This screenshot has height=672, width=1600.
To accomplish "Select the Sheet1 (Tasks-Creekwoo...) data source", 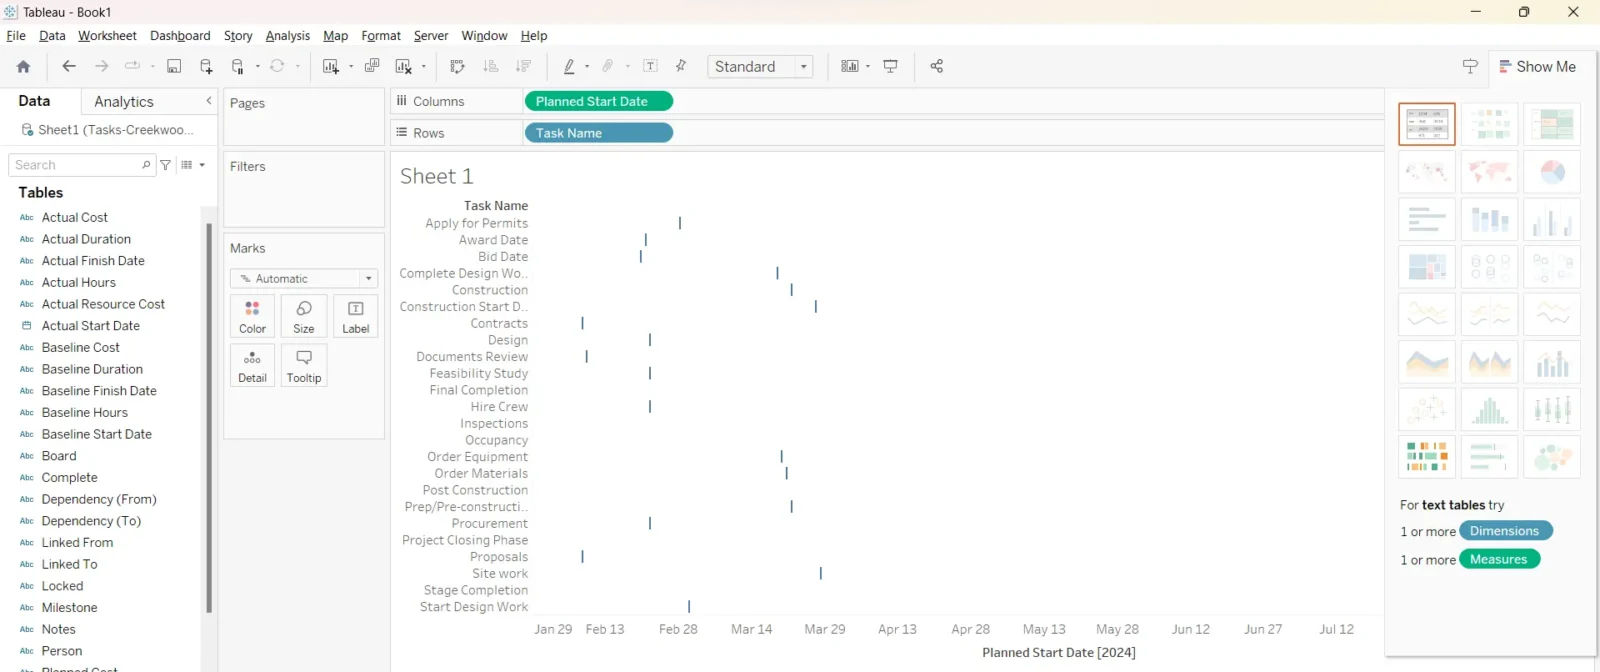I will pyautogui.click(x=108, y=130).
